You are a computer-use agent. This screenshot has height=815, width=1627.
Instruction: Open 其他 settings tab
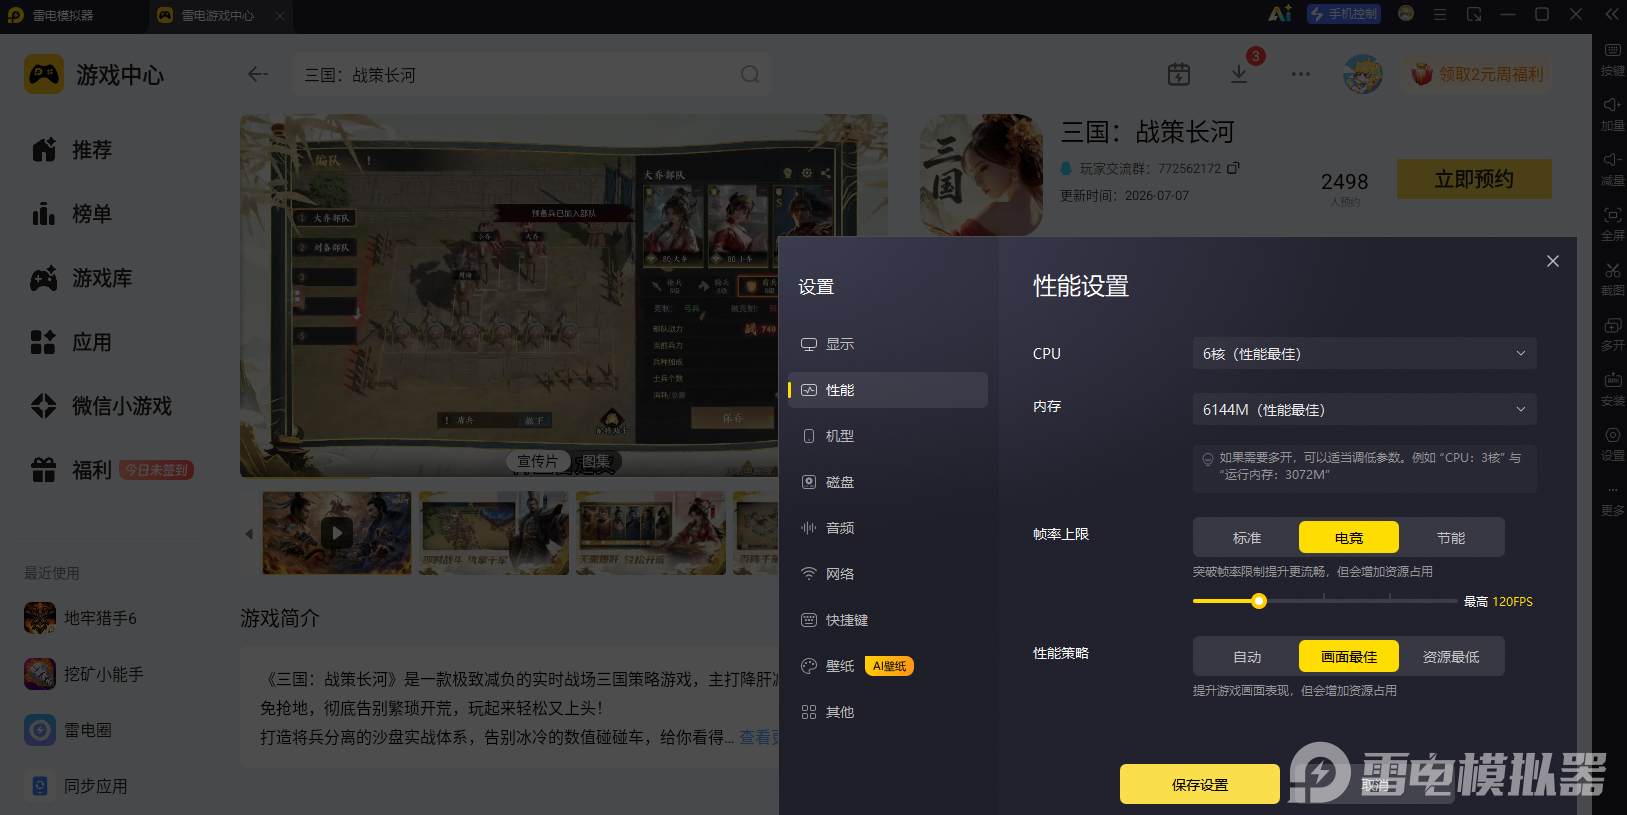(888, 712)
